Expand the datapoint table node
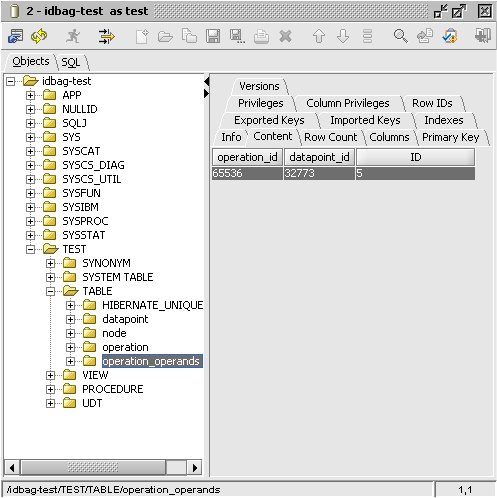 point(70,319)
